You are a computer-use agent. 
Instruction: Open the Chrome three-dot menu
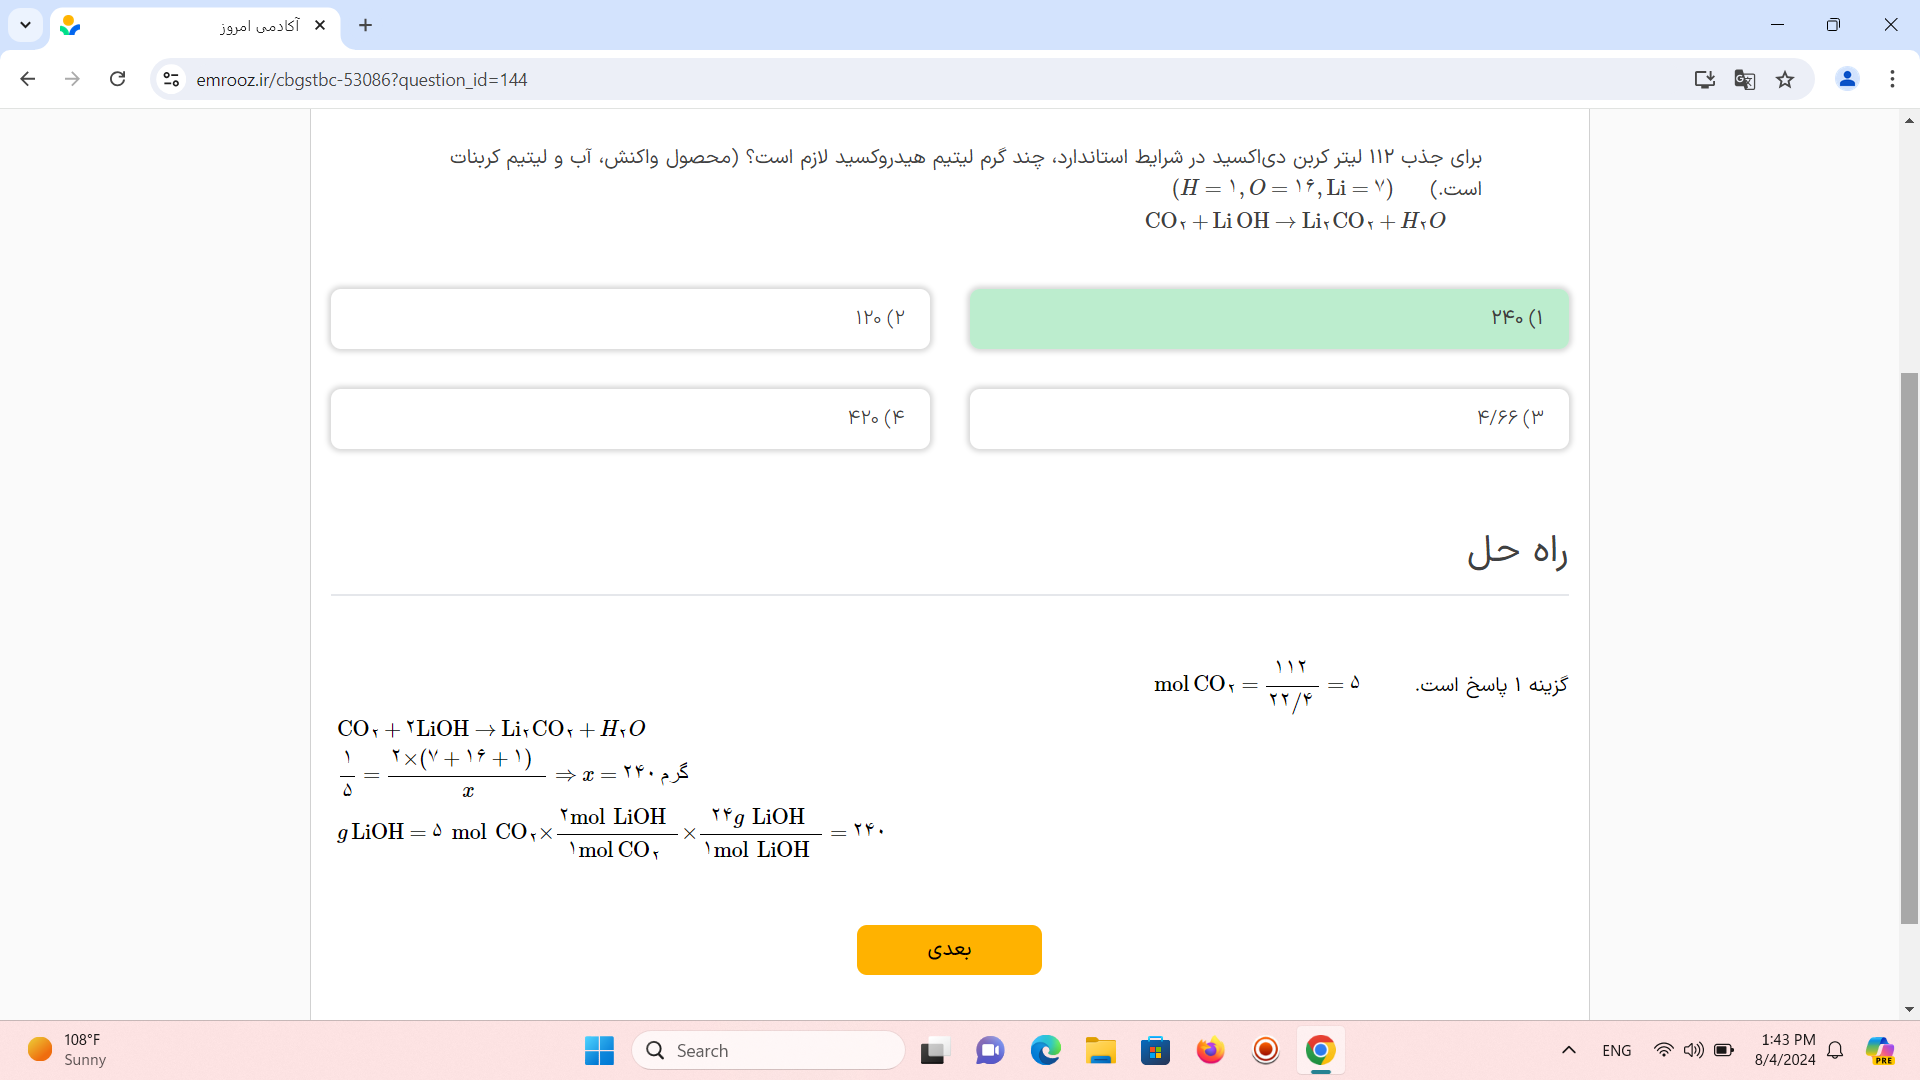1892,79
